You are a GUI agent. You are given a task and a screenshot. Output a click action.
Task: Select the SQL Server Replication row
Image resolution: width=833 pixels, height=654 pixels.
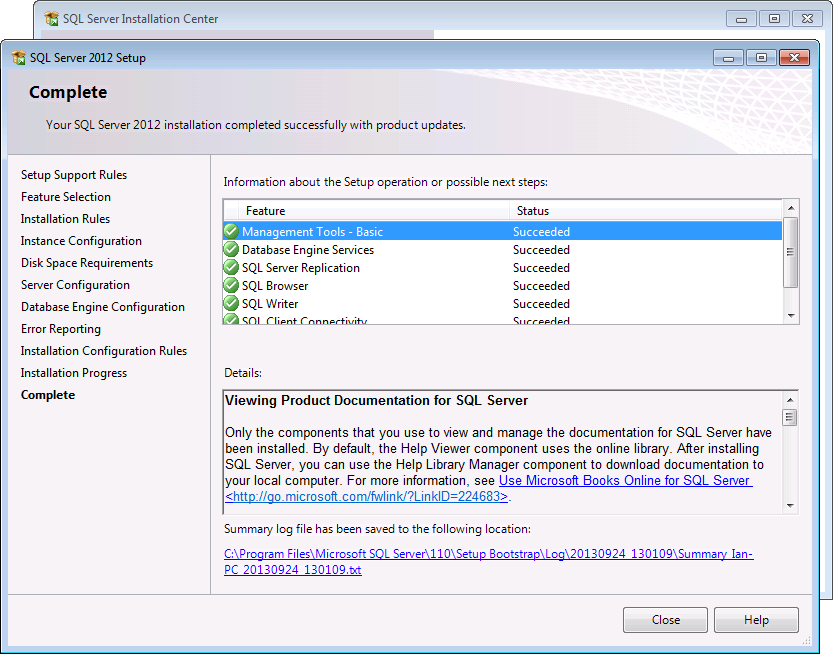click(503, 268)
